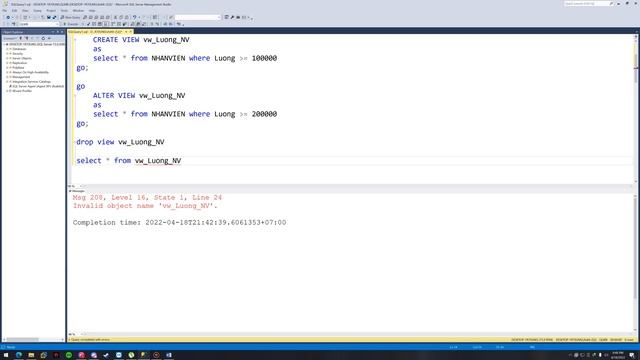Click 'select * from vw_Luong_NV' line

[129, 160]
